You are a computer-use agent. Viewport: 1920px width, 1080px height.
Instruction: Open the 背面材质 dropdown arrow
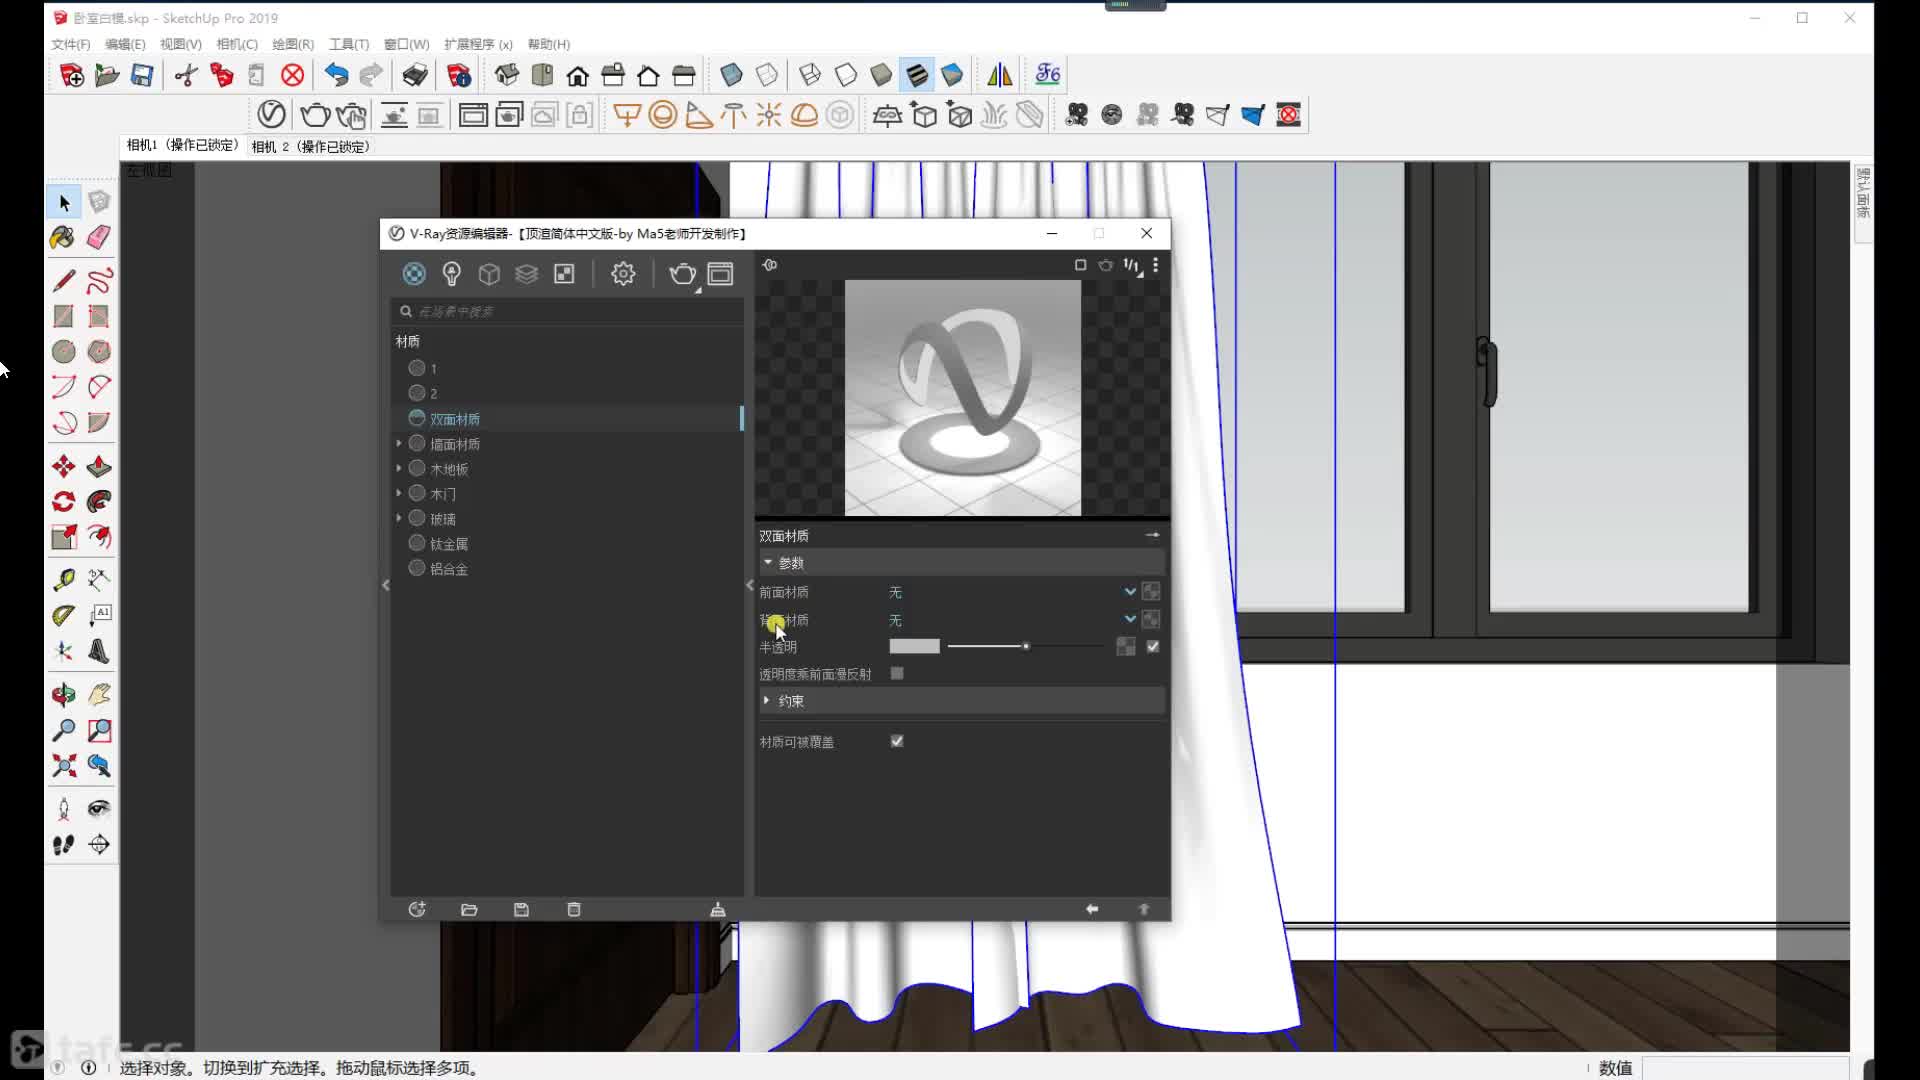tap(1130, 619)
